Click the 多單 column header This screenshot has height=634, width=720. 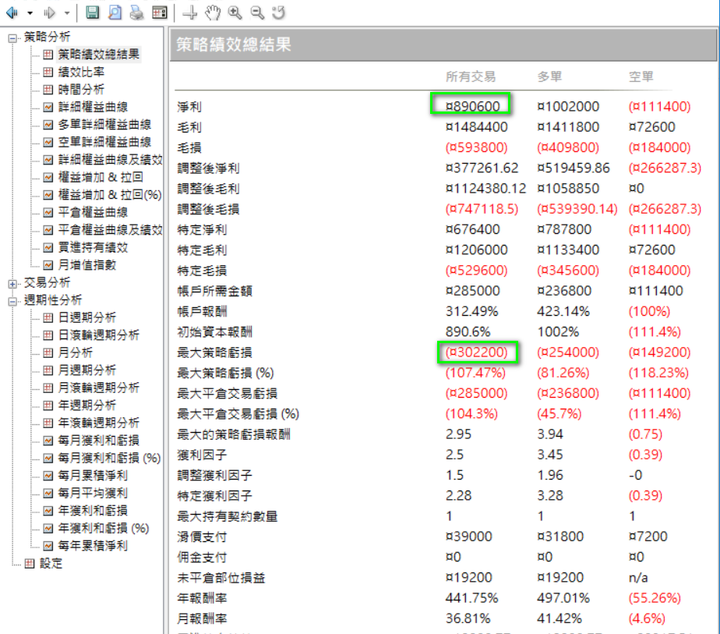pyautogui.click(x=550, y=77)
